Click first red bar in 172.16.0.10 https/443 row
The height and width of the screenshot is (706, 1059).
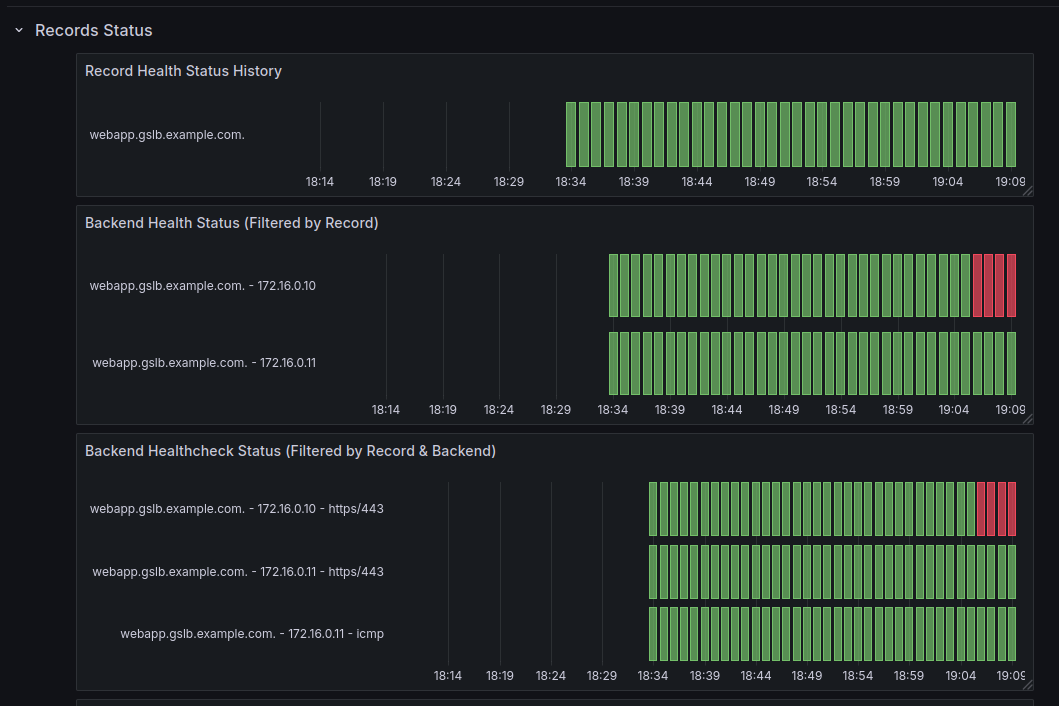[981, 509]
